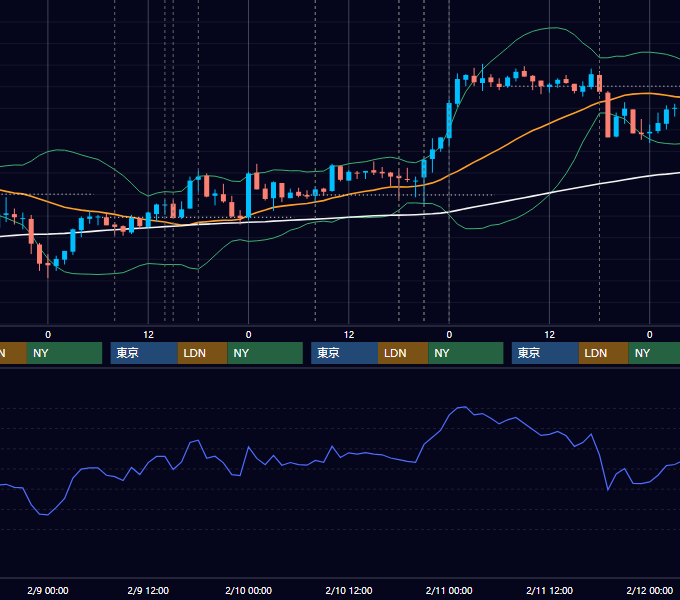Select the 東京 session block for 2/9

tap(144, 353)
